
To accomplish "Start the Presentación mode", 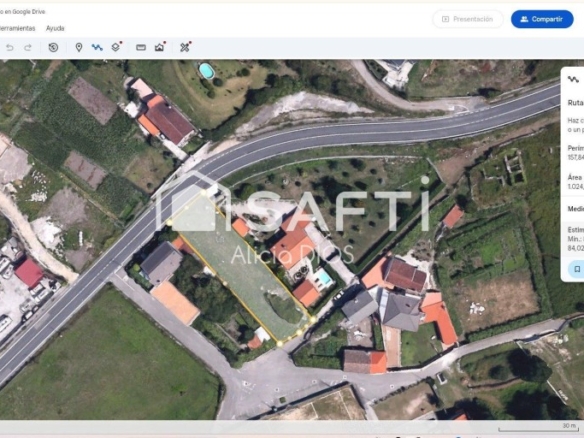I will [468, 19].
